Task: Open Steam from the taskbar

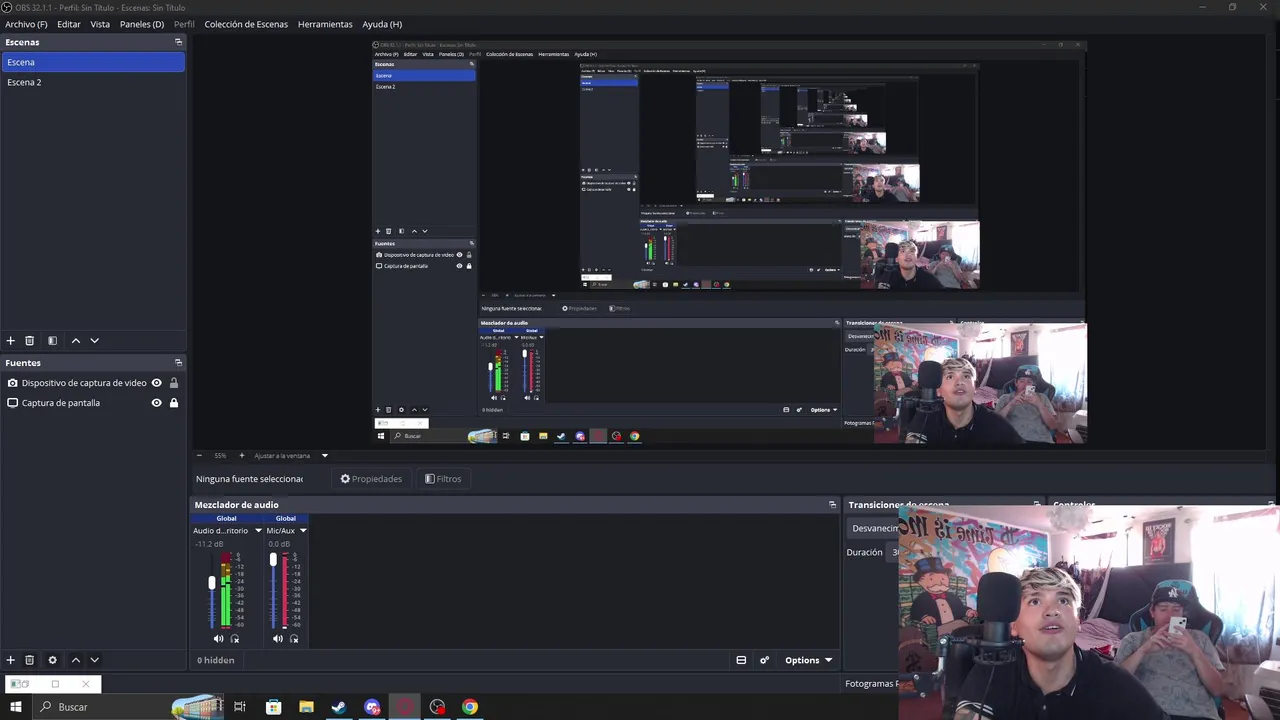Action: pyautogui.click(x=339, y=707)
